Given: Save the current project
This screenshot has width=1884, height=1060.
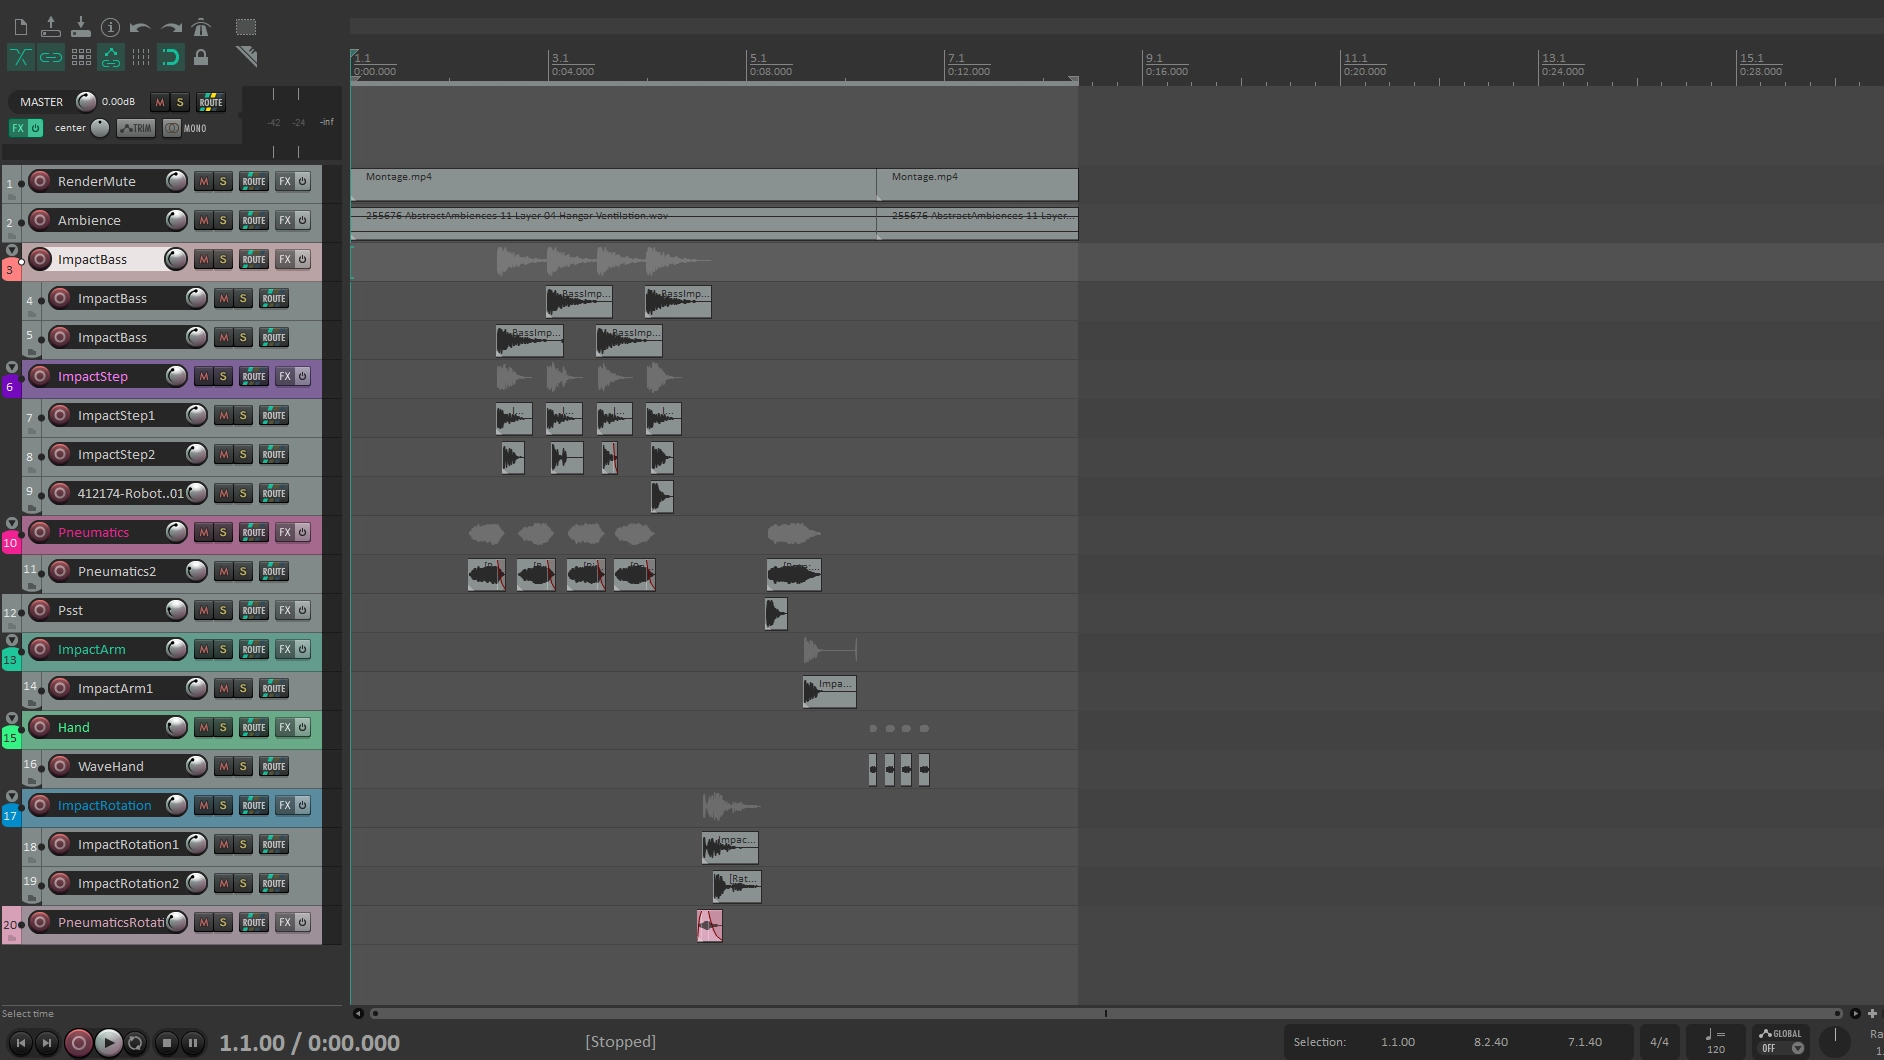Looking at the screenshot, I should 81,27.
